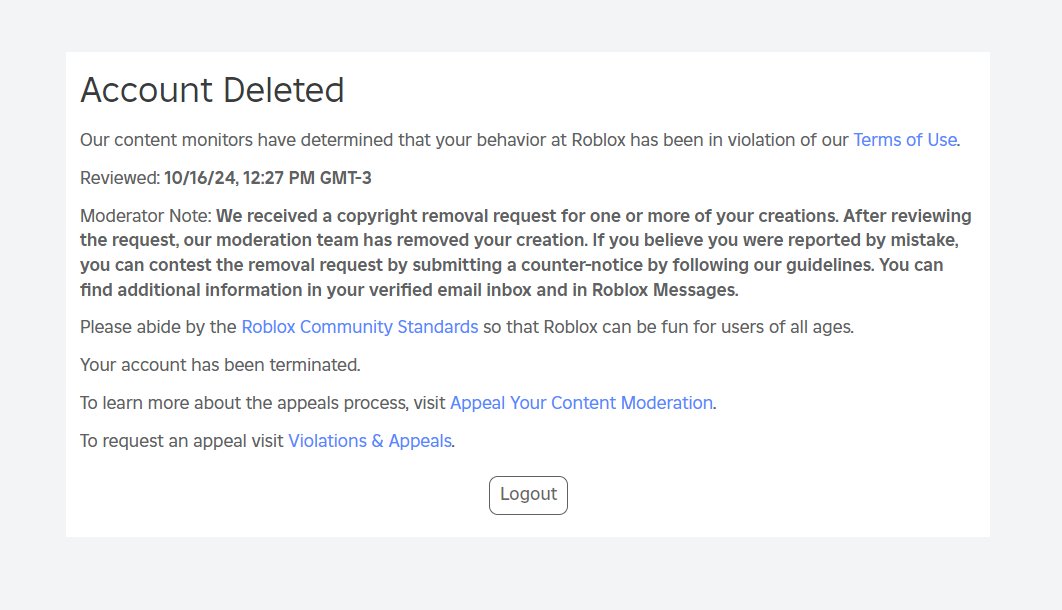Open the Terms of Use link
1062x610 pixels.
click(905, 140)
